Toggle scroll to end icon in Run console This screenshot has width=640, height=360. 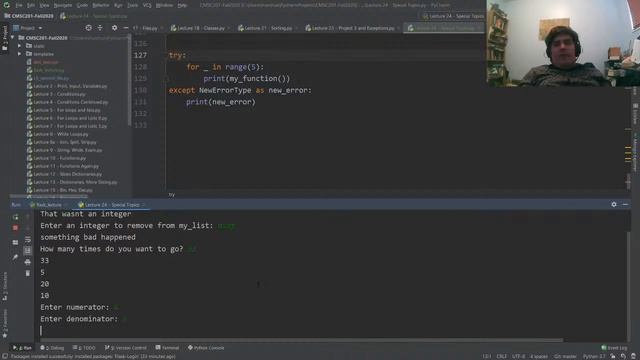pyautogui.click(x=28, y=250)
